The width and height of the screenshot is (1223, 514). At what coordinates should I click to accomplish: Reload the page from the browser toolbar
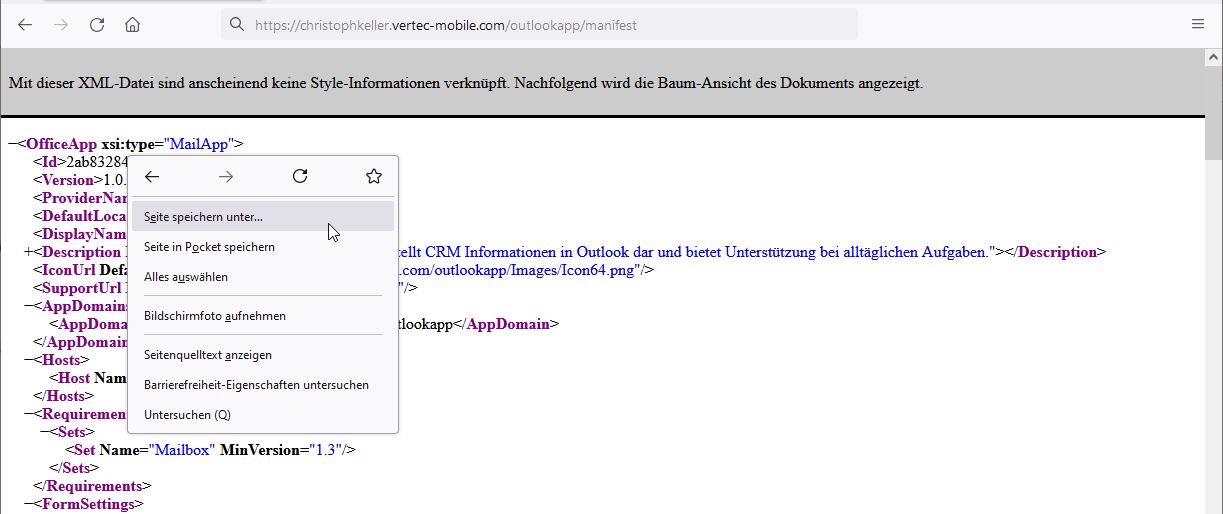tap(97, 25)
